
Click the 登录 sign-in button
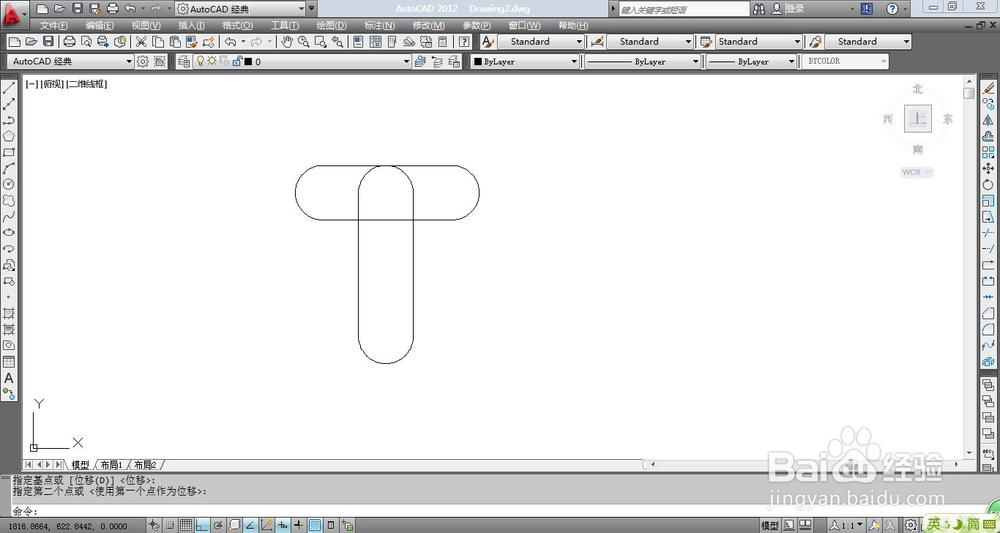click(x=788, y=9)
